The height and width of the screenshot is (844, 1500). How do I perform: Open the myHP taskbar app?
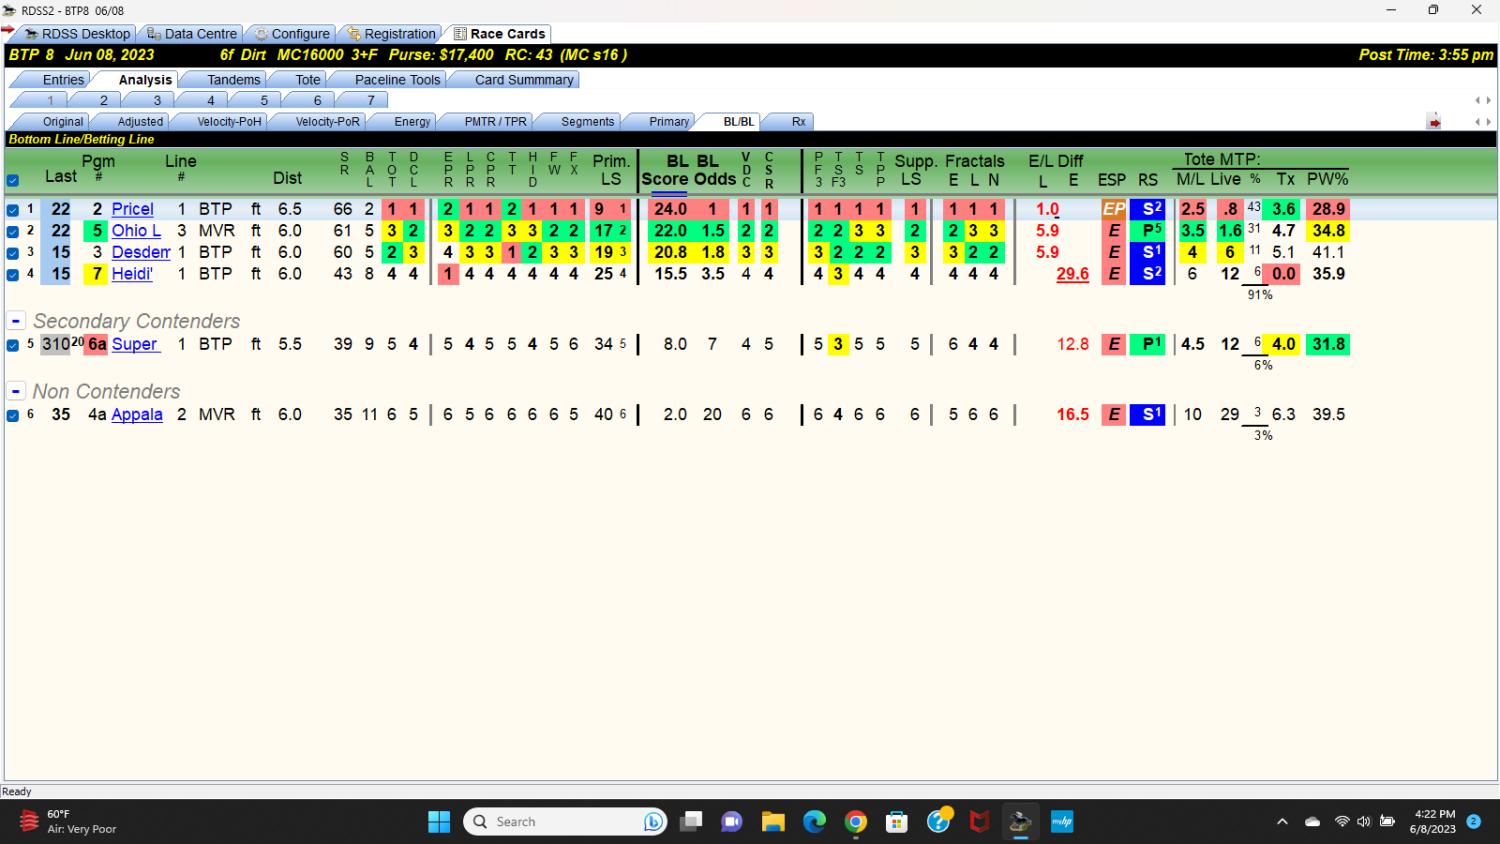(1062, 822)
